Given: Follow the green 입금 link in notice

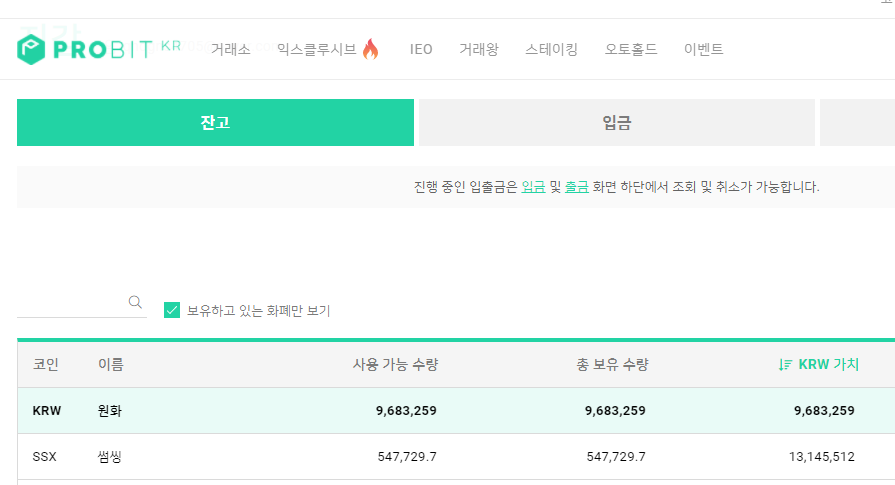Looking at the screenshot, I should pos(533,187).
